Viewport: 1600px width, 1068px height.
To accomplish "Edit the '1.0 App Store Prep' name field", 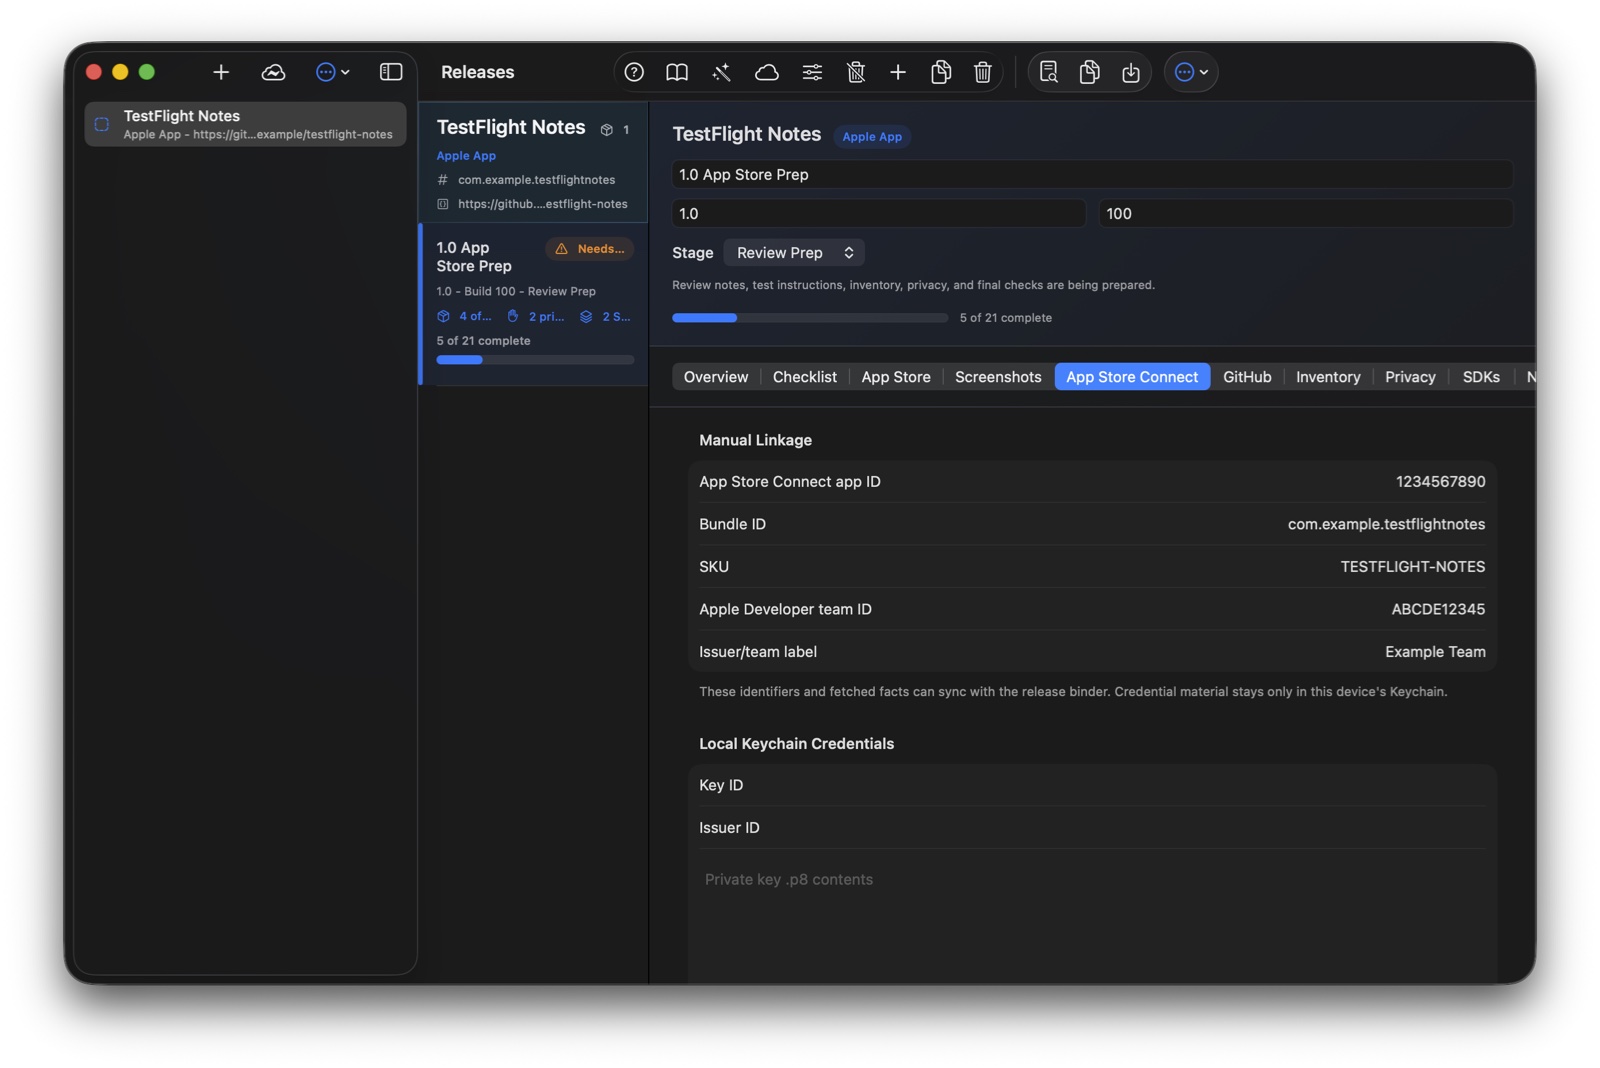I will pos(1092,174).
